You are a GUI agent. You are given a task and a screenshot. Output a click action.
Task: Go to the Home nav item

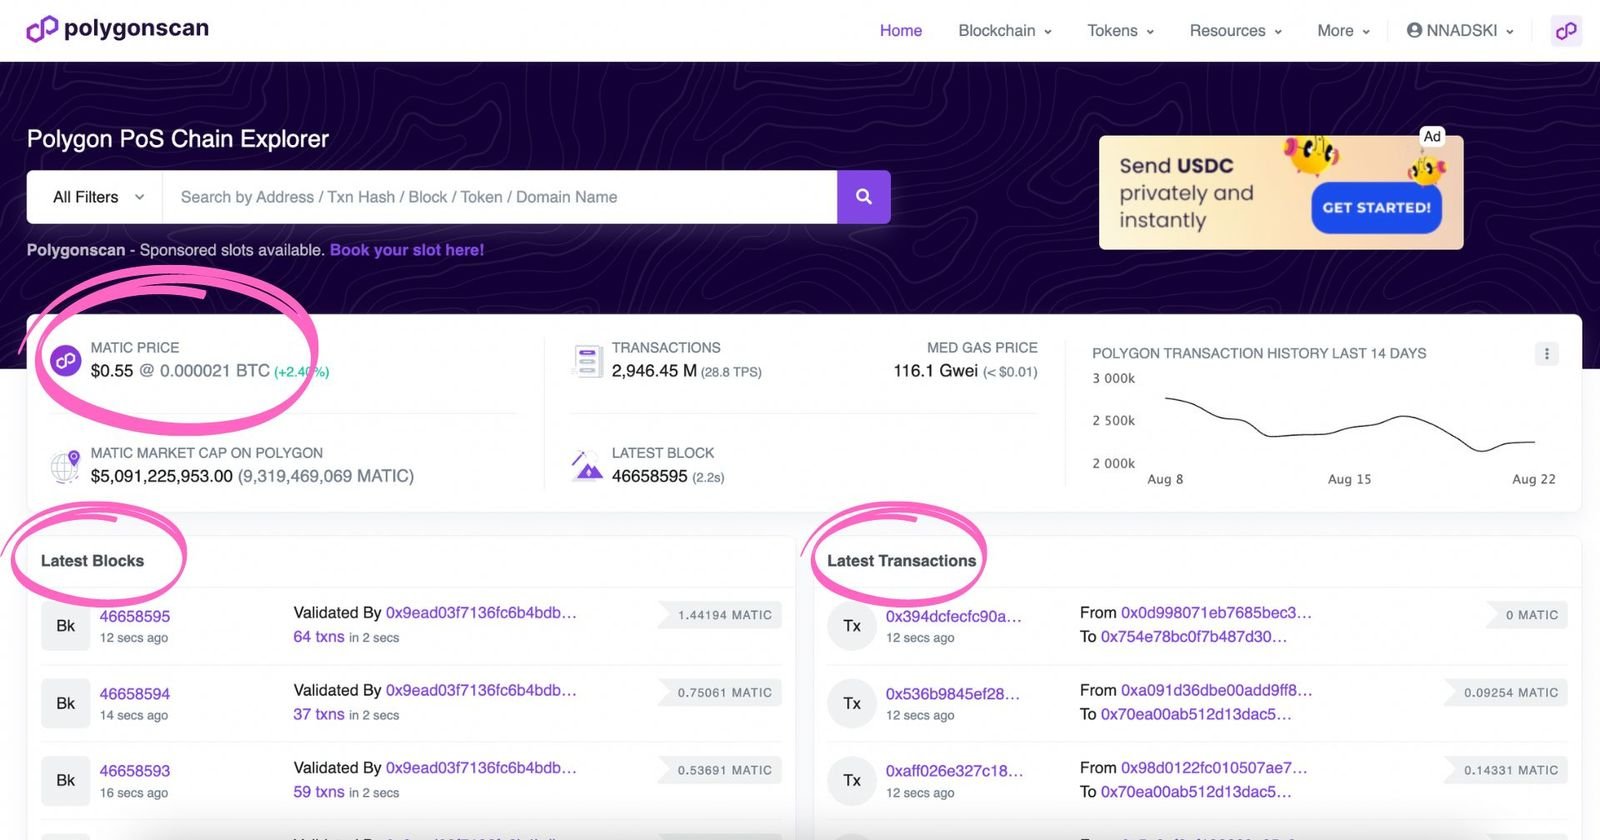point(900,31)
